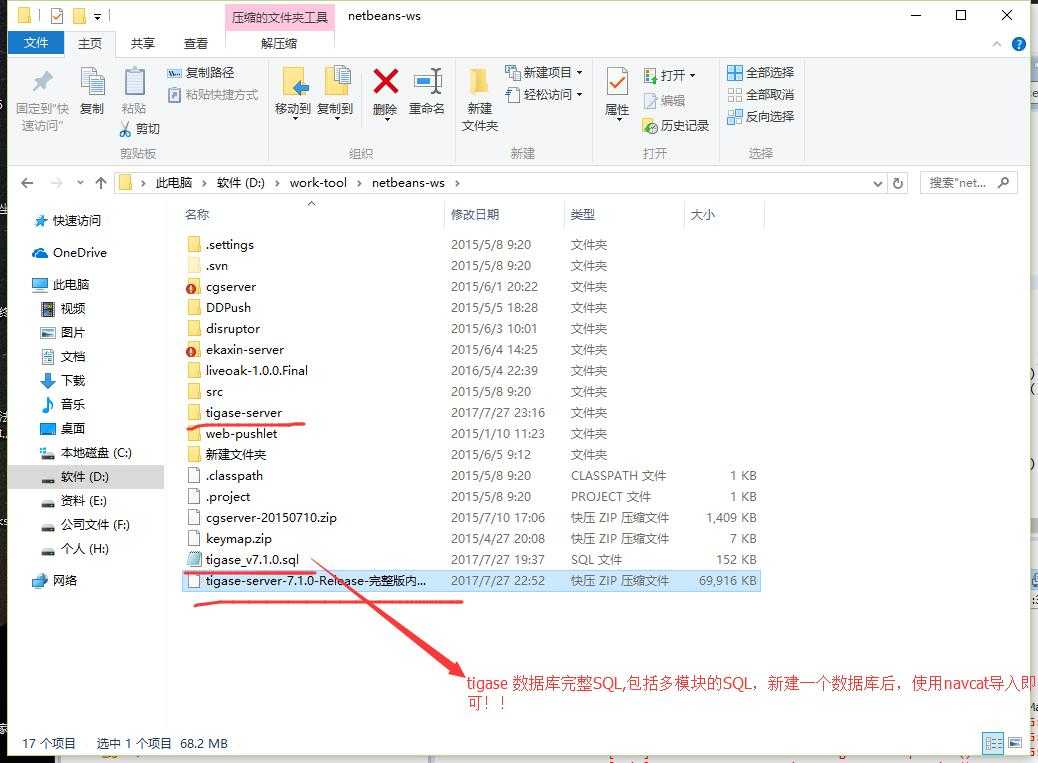Expand the Open dropdown in ribbon
This screenshot has width=1038, height=763.
692,75
